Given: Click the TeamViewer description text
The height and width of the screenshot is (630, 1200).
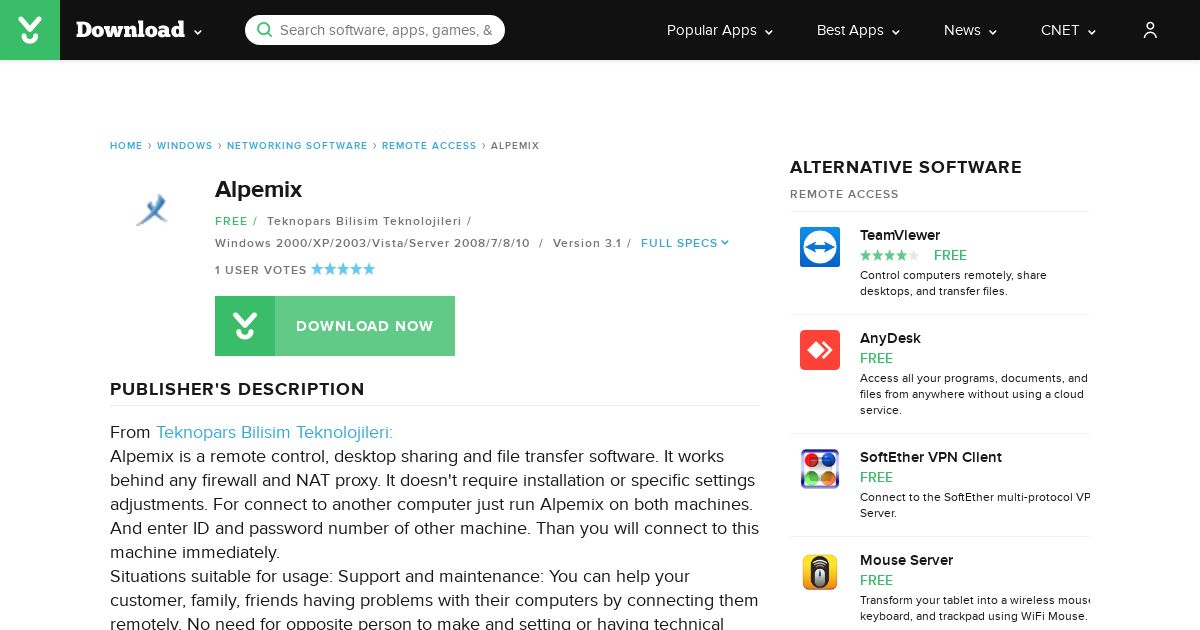Looking at the screenshot, I should click(x=953, y=283).
